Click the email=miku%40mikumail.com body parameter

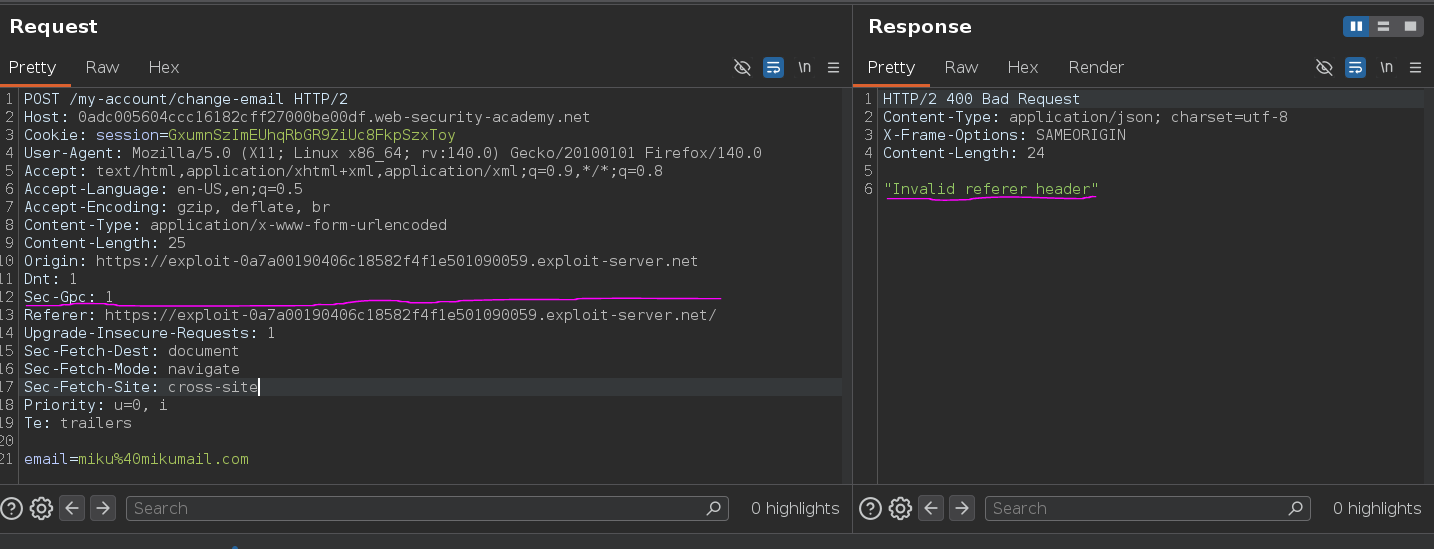tap(136, 459)
